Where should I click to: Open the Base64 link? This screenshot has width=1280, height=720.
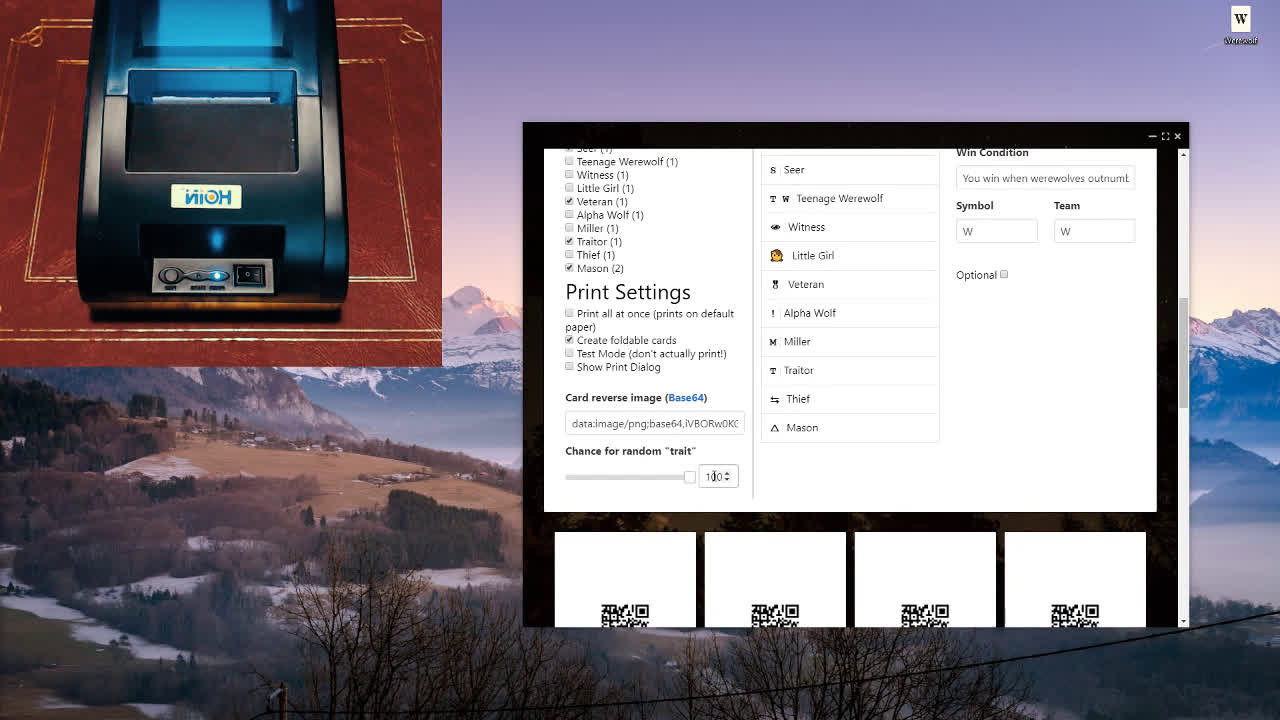click(686, 398)
